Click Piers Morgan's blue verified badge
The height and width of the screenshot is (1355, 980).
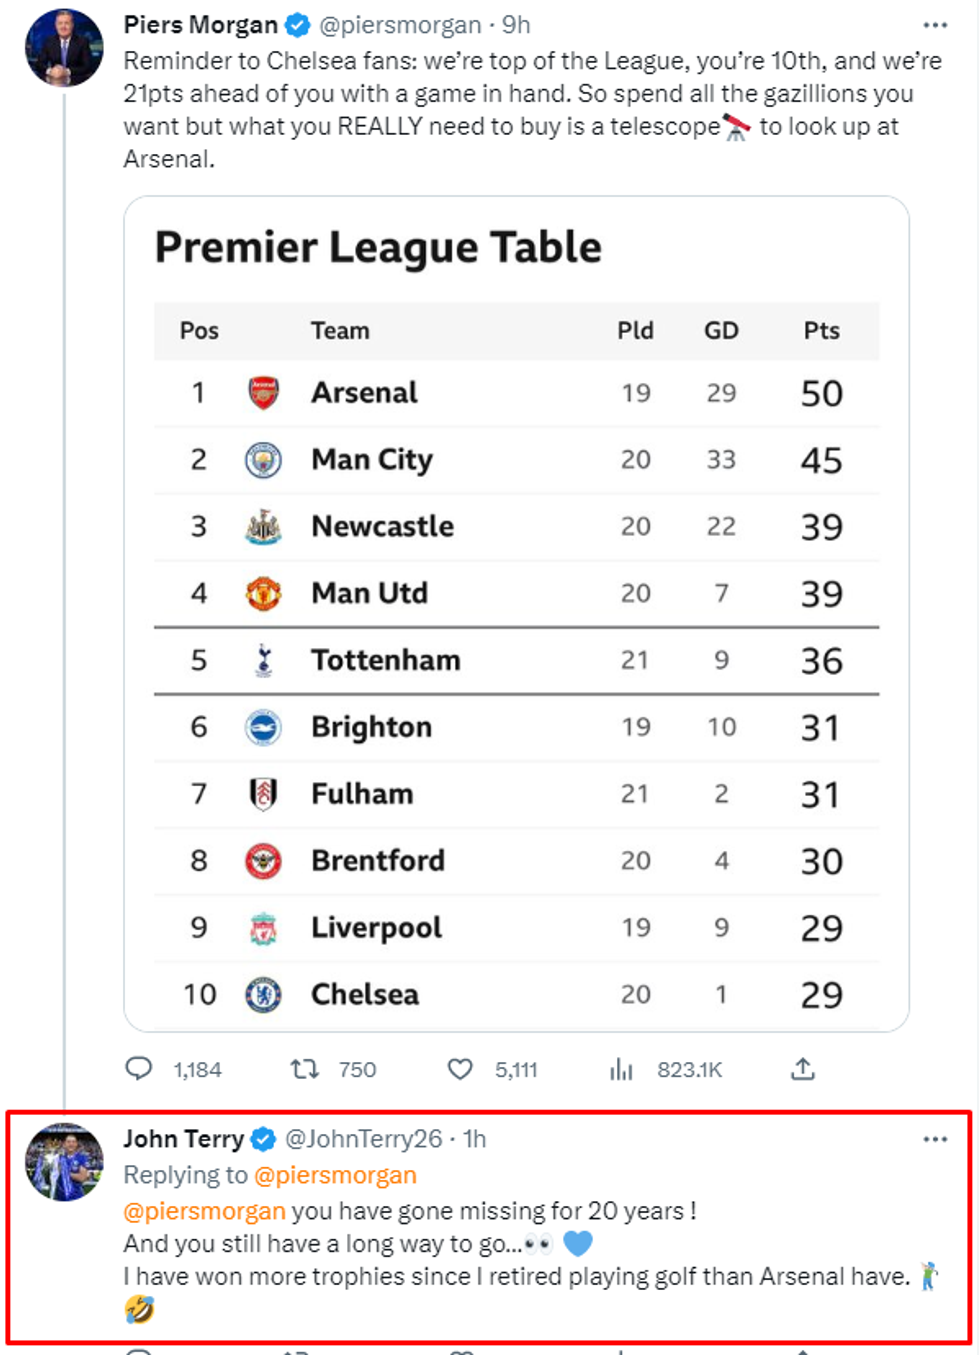pos(298,25)
